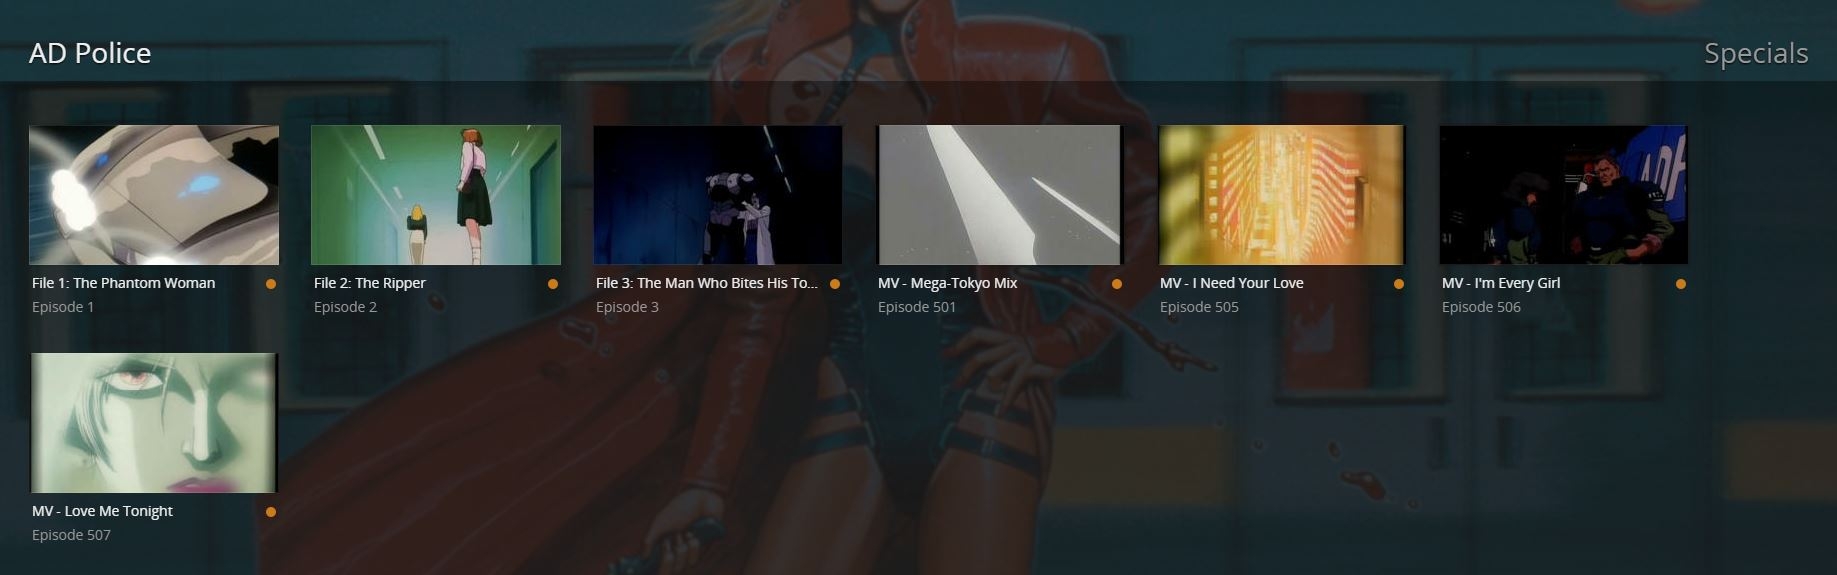The width and height of the screenshot is (1837, 575).
Task: Open thumbnail for File 1: The Phantom Woman
Action: (154, 195)
